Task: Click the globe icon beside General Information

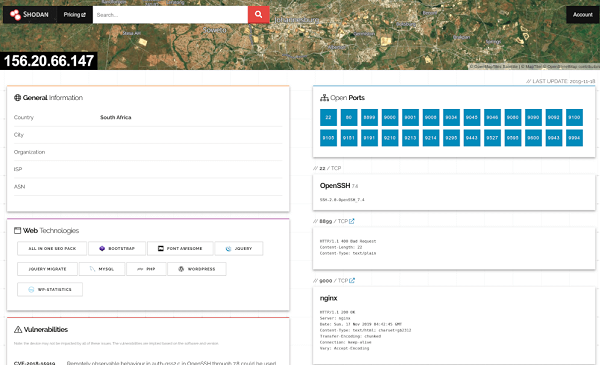Action: (x=17, y=98)
